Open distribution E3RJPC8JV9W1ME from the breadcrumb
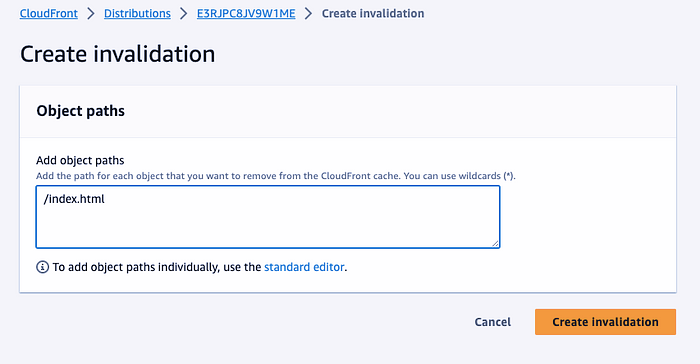 246,13
